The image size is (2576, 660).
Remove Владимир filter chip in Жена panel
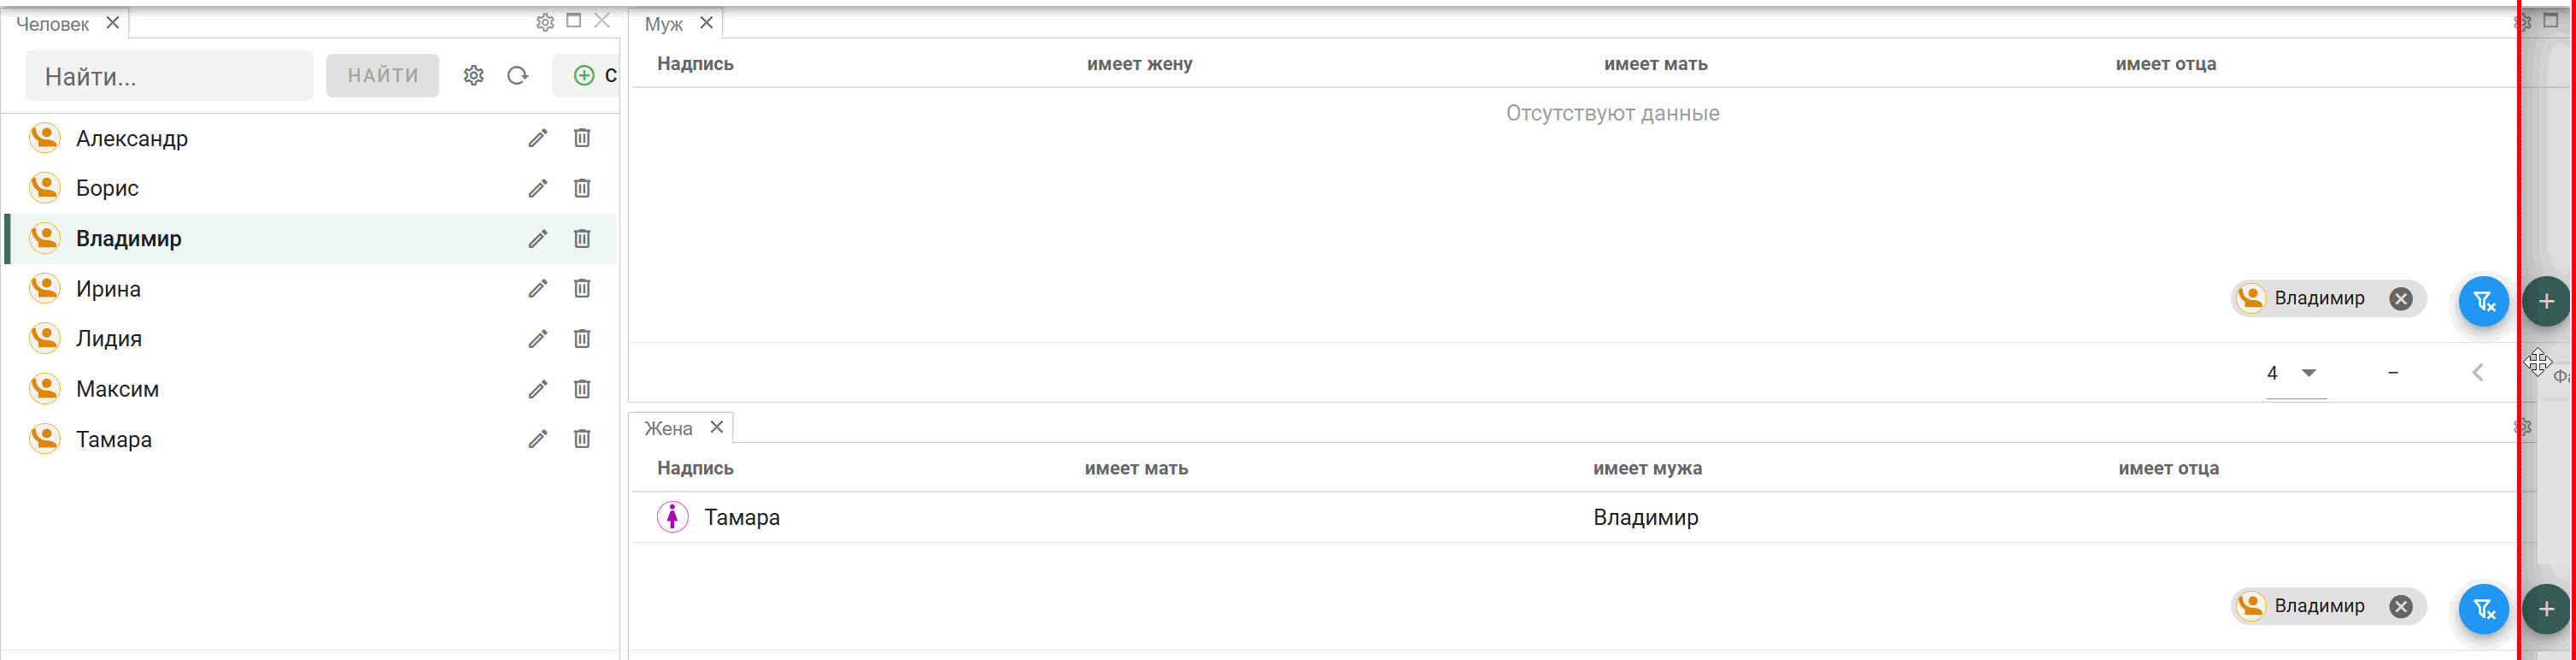[x=2401, y=607]
